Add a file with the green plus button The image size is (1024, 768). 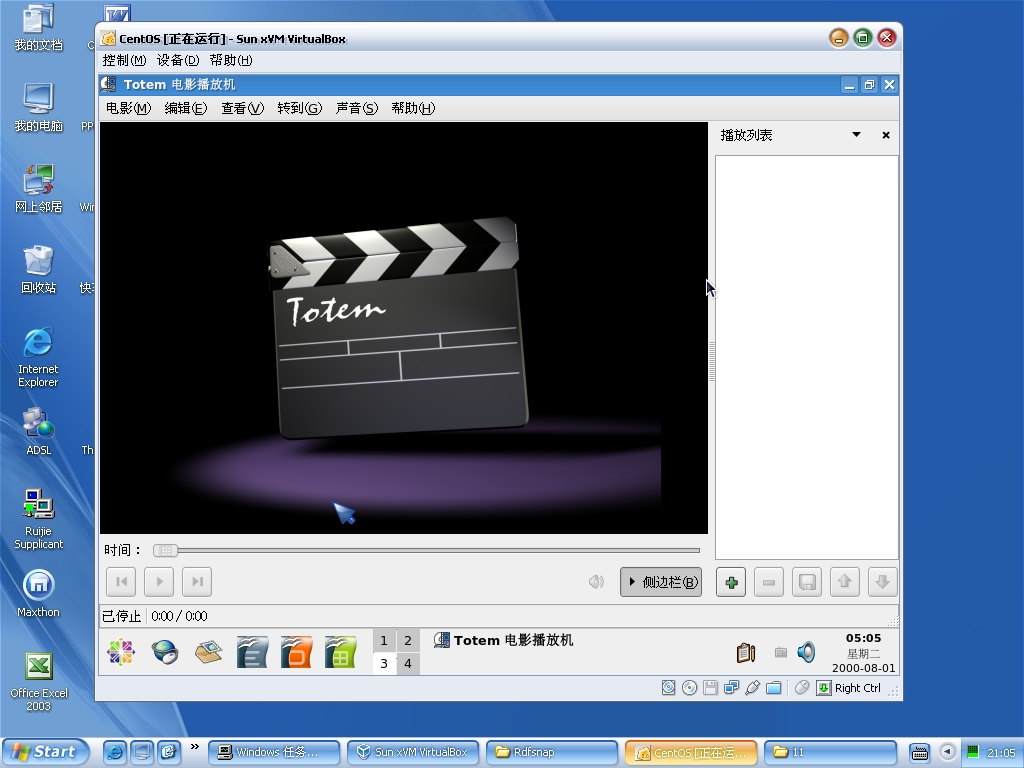(731, 582)
